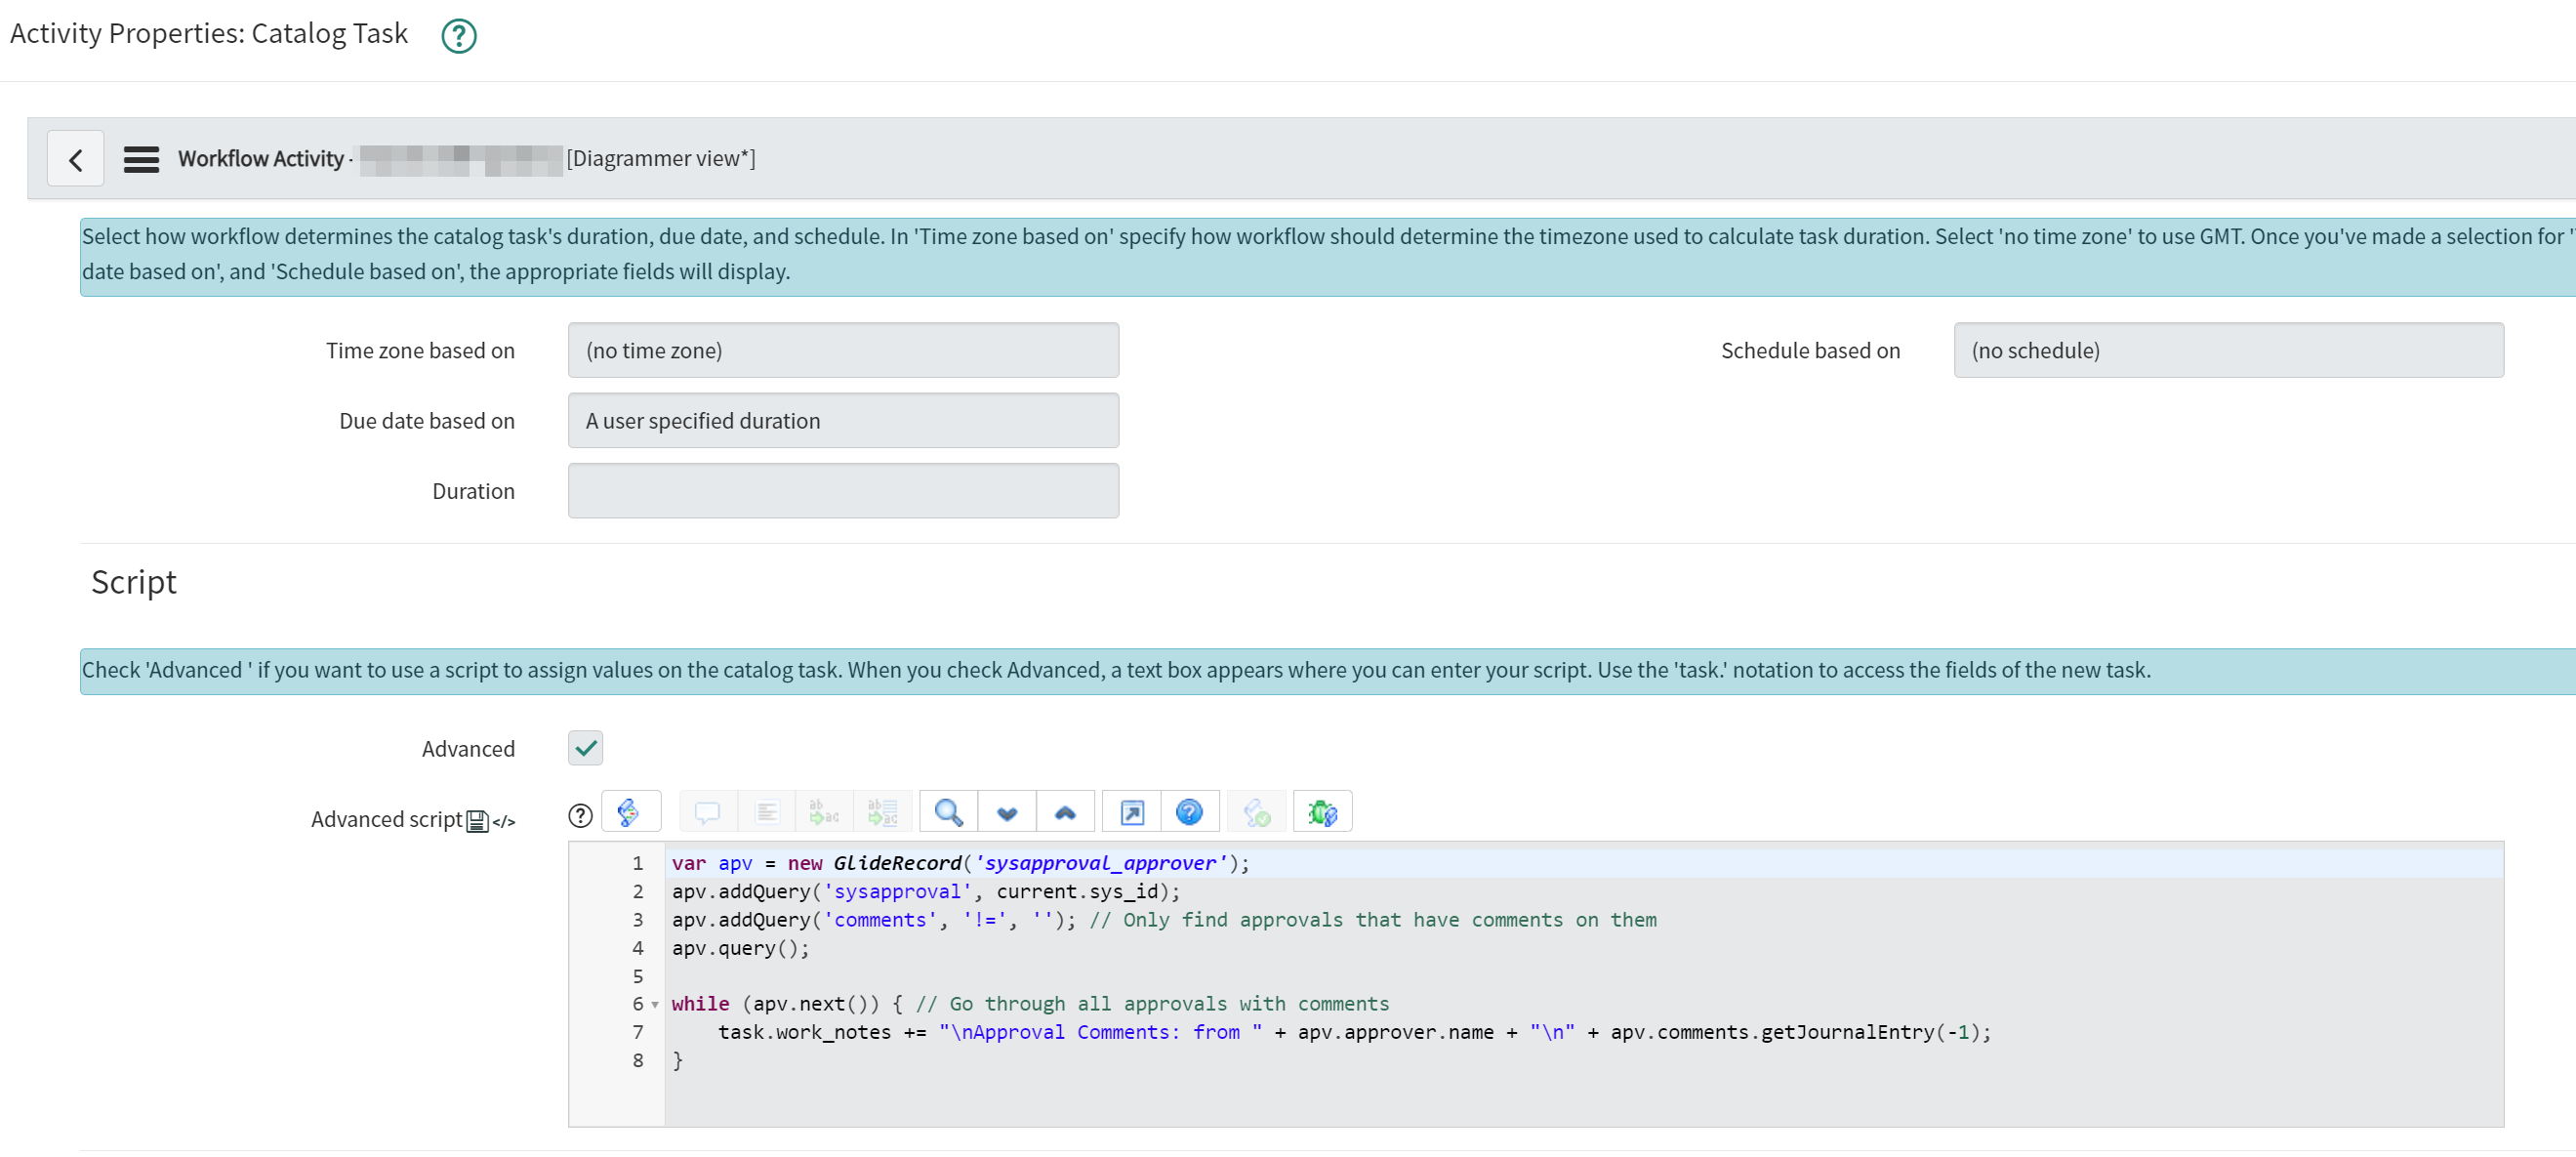Click the find previous up-arrow toggle
This screenshot has height=1157, width=2576.
point(1066,811)
